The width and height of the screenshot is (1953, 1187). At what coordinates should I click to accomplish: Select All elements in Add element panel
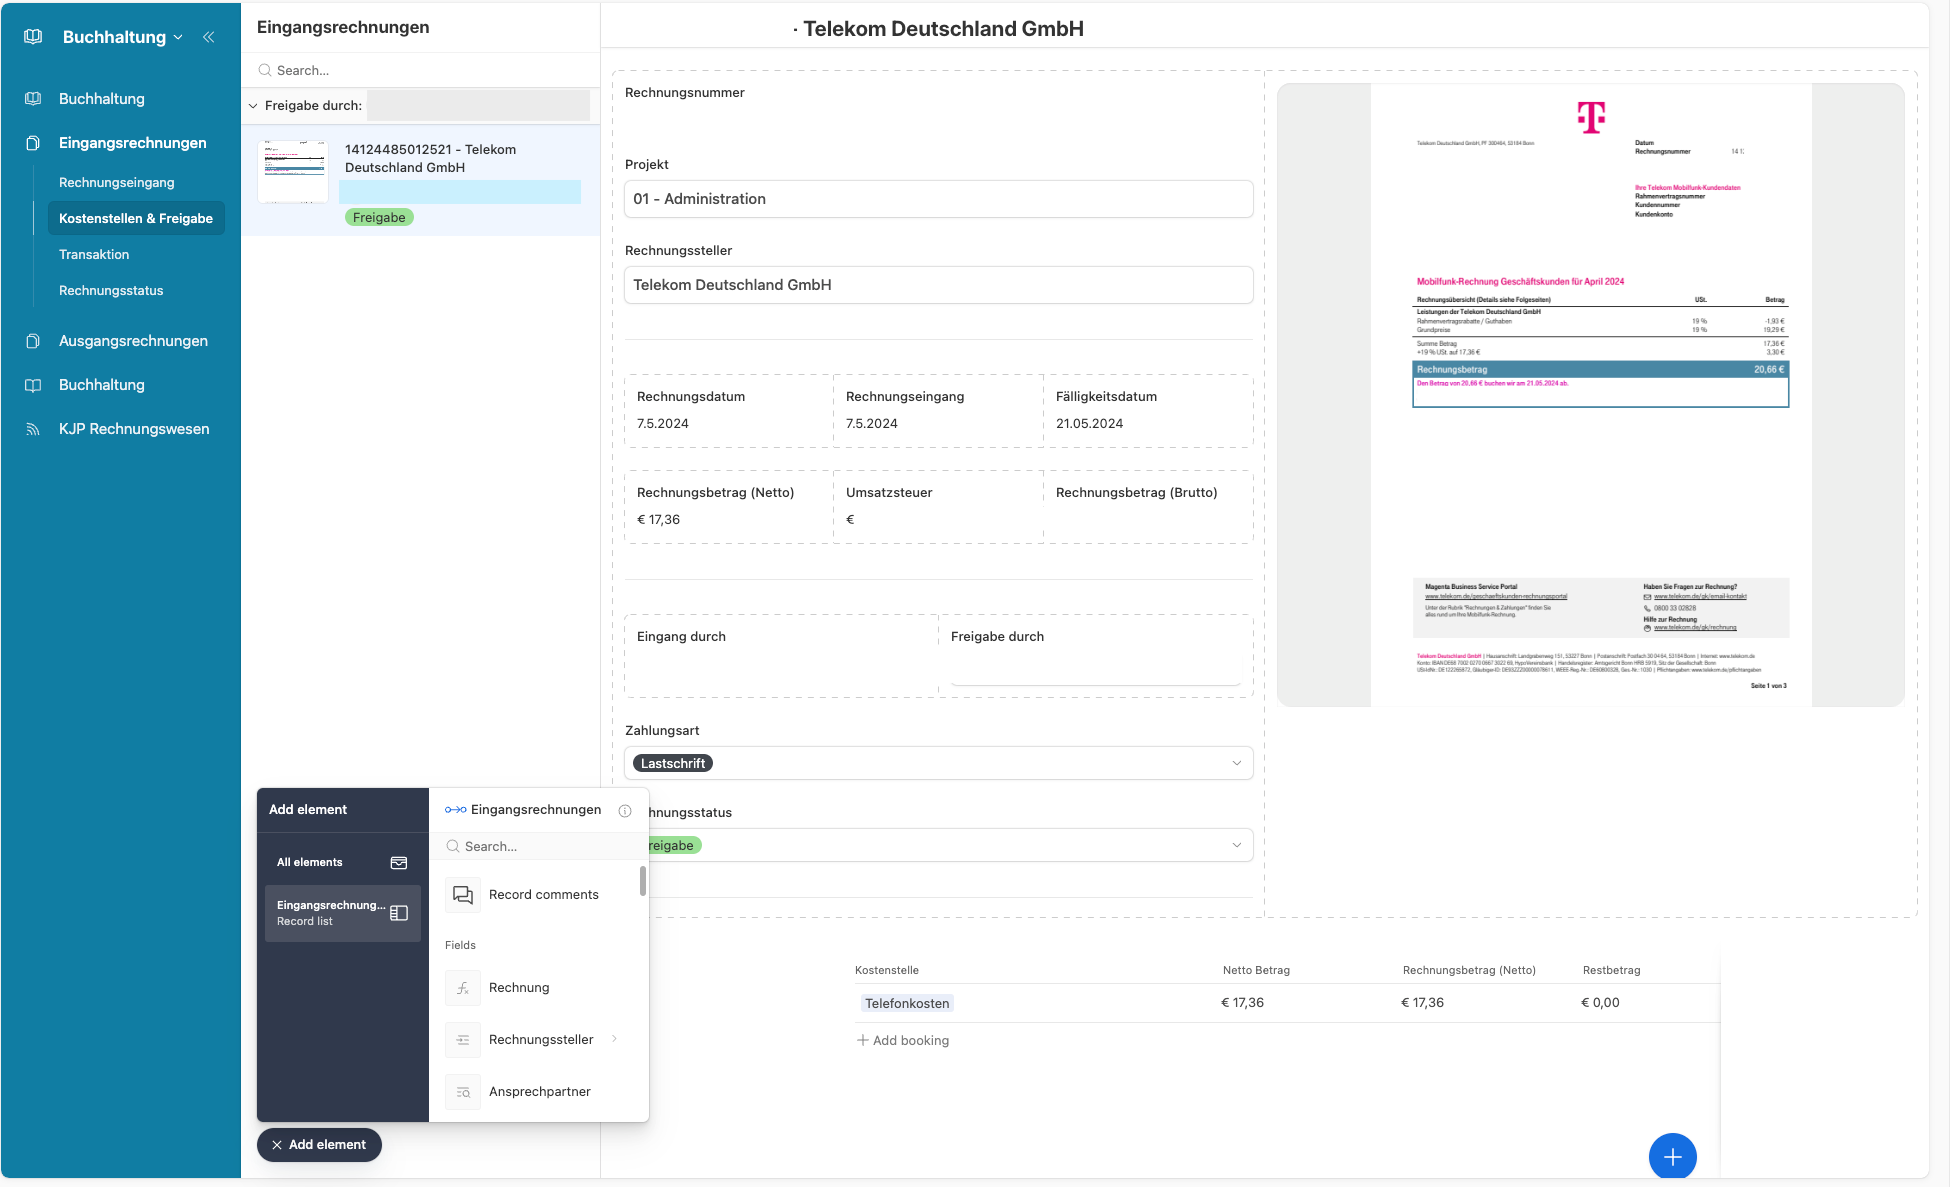click(342, 862)
